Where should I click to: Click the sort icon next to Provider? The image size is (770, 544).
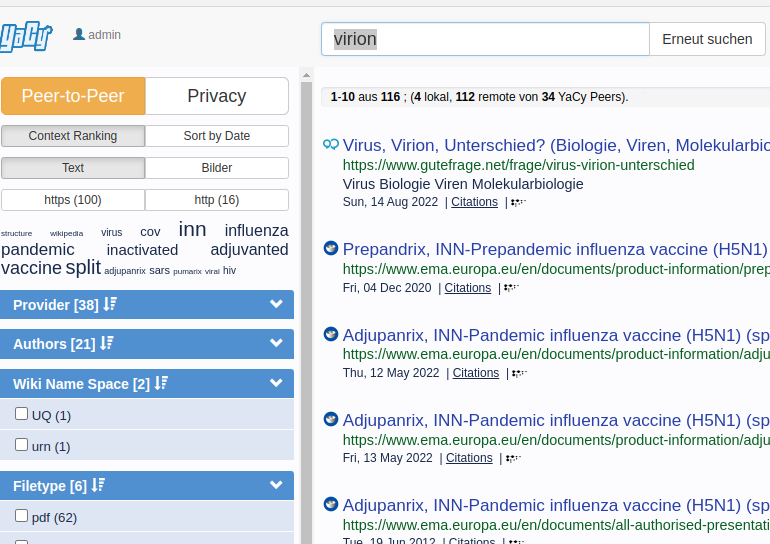110,304
